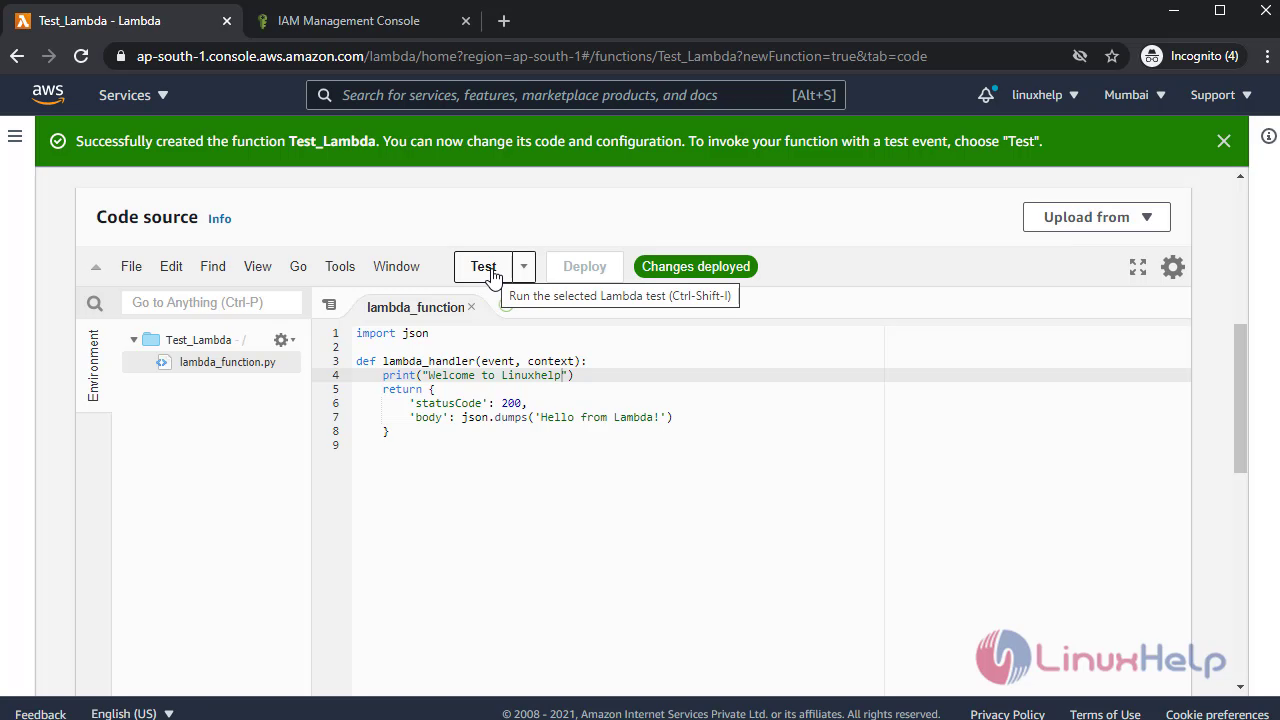Open the Go menu

298,267
